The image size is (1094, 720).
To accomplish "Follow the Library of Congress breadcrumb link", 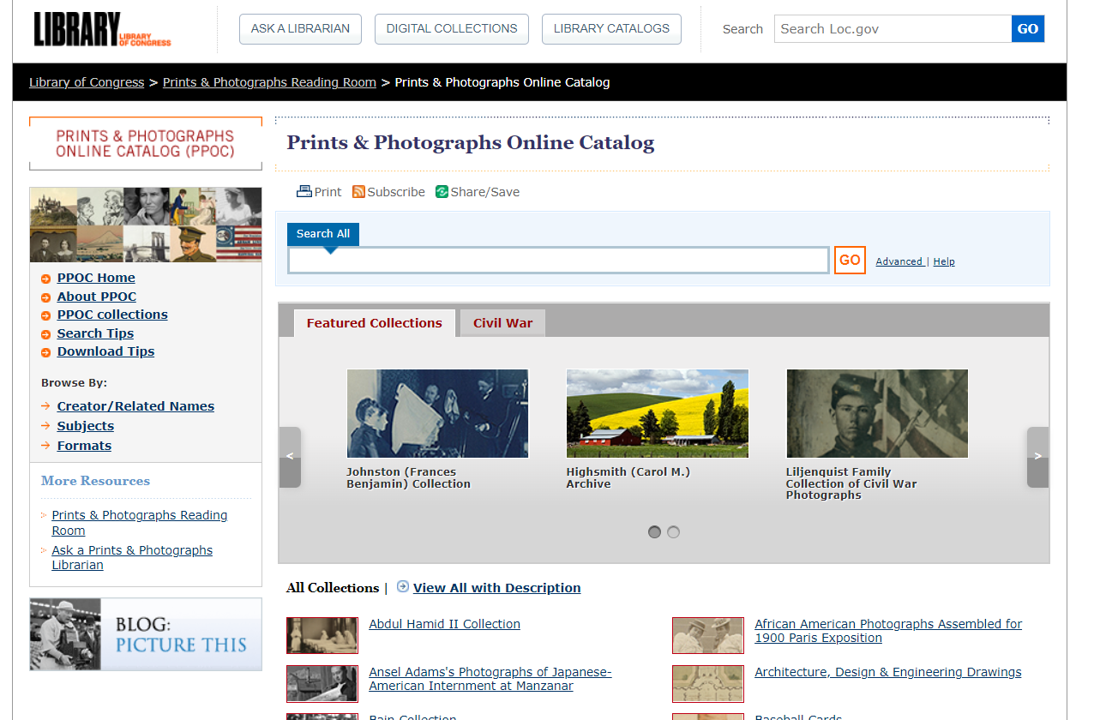I will (87, 82).
